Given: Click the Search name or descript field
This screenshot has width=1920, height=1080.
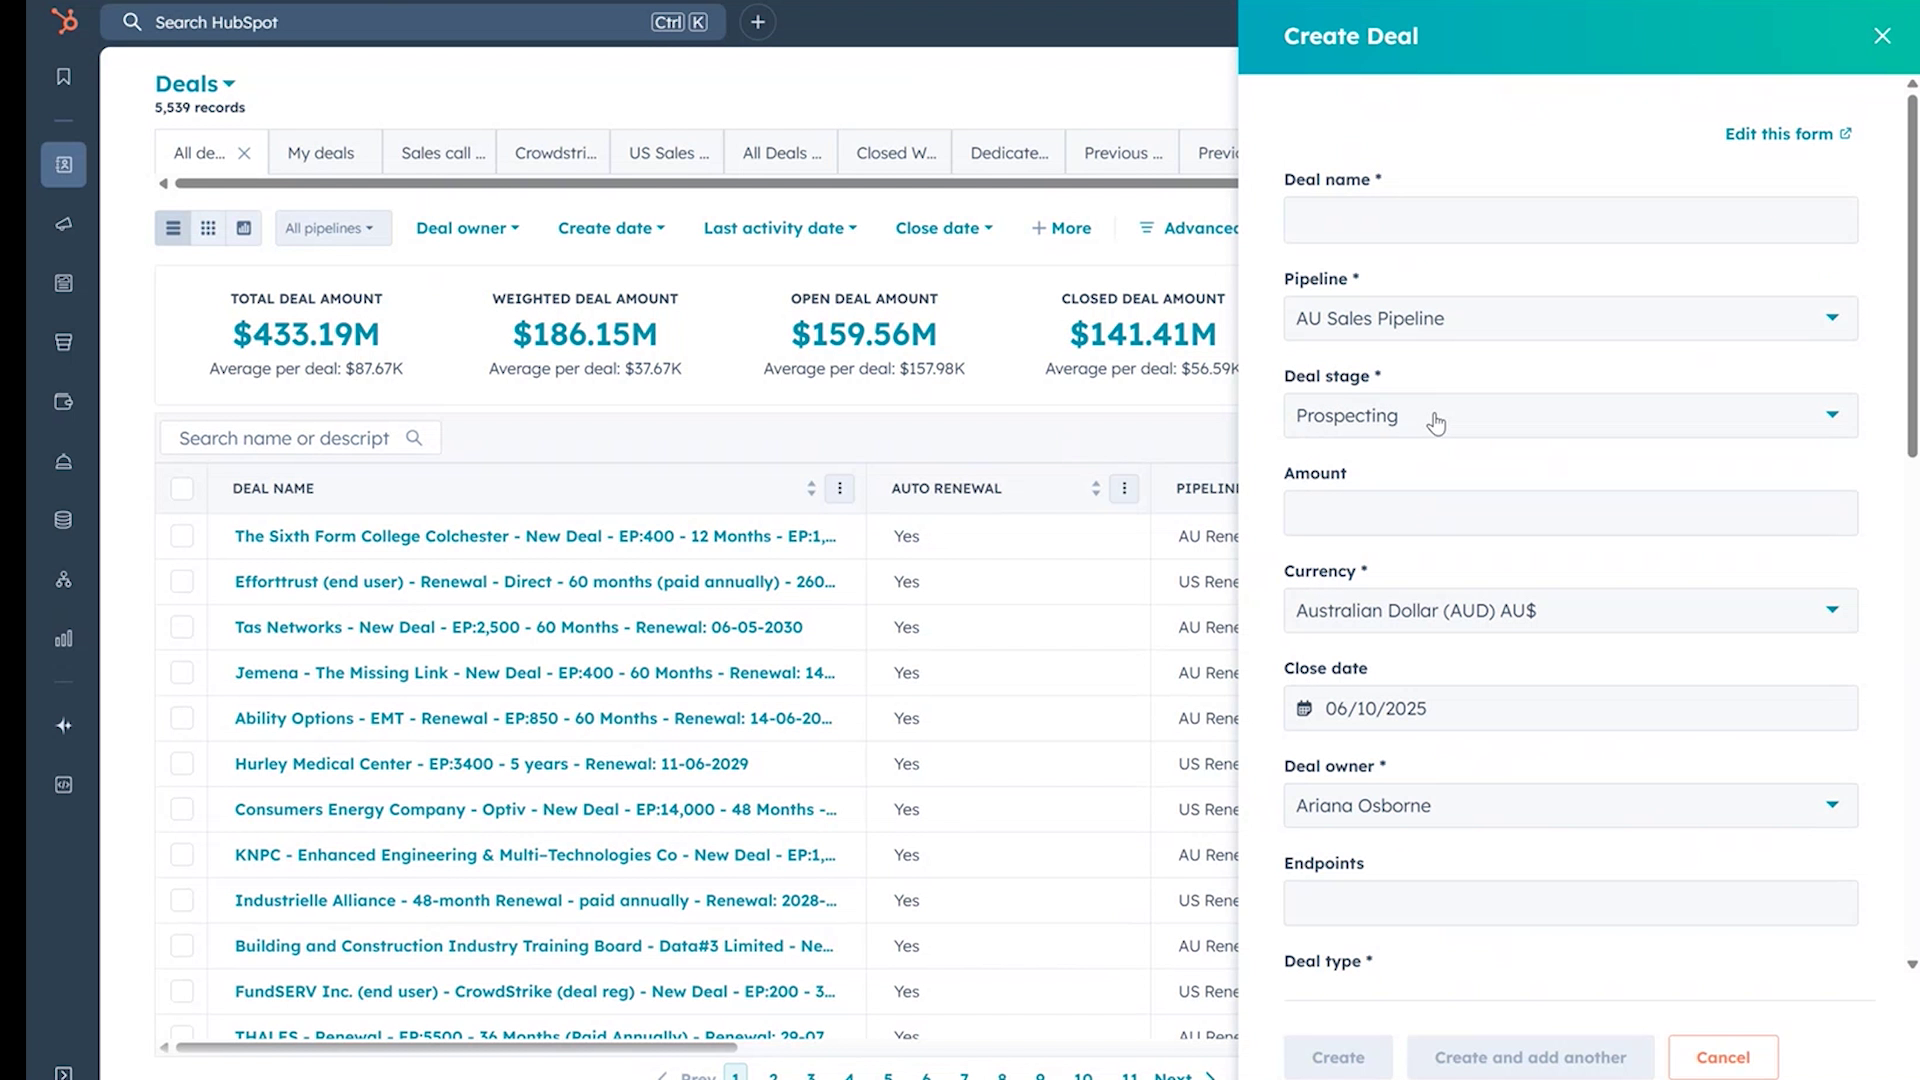Looking at the screenshot, I should tap(299, 437).
